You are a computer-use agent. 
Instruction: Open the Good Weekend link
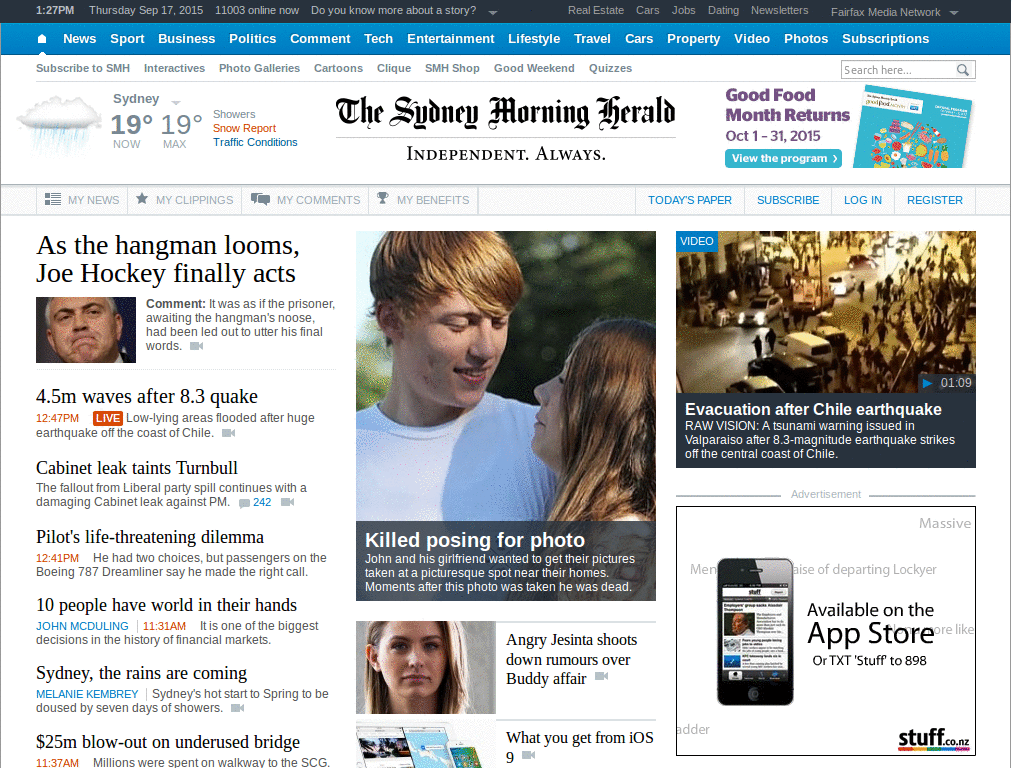pyautogui.click(x=534, y=68)
